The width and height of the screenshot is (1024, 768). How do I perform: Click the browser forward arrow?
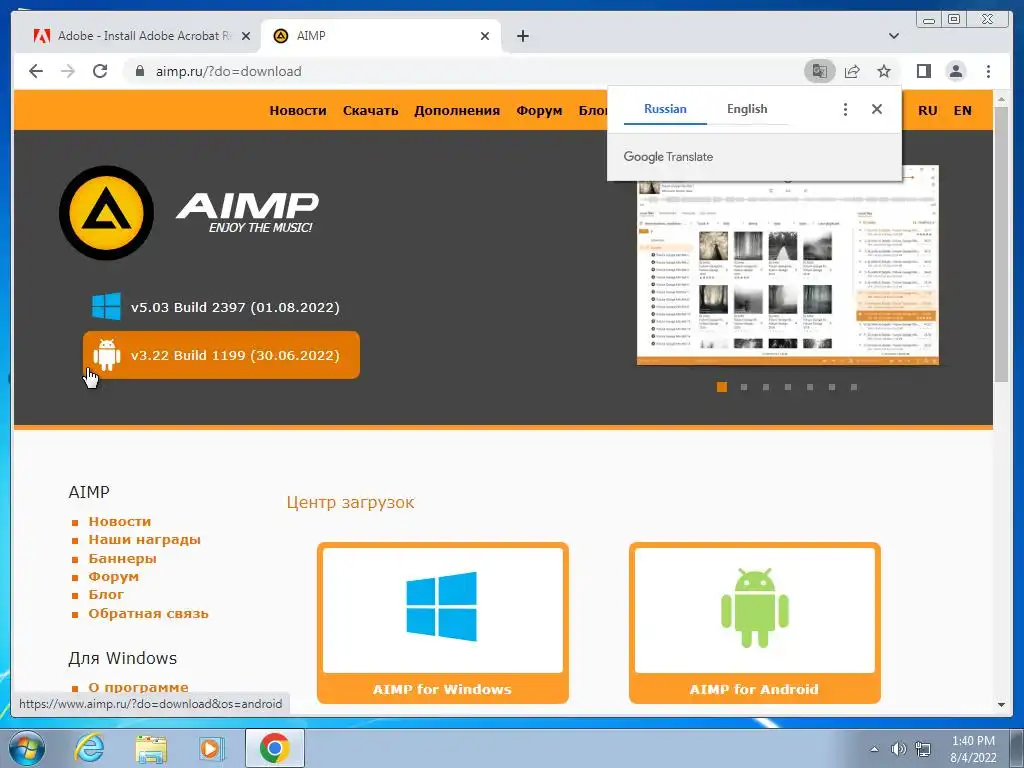(x=68, y=71)
